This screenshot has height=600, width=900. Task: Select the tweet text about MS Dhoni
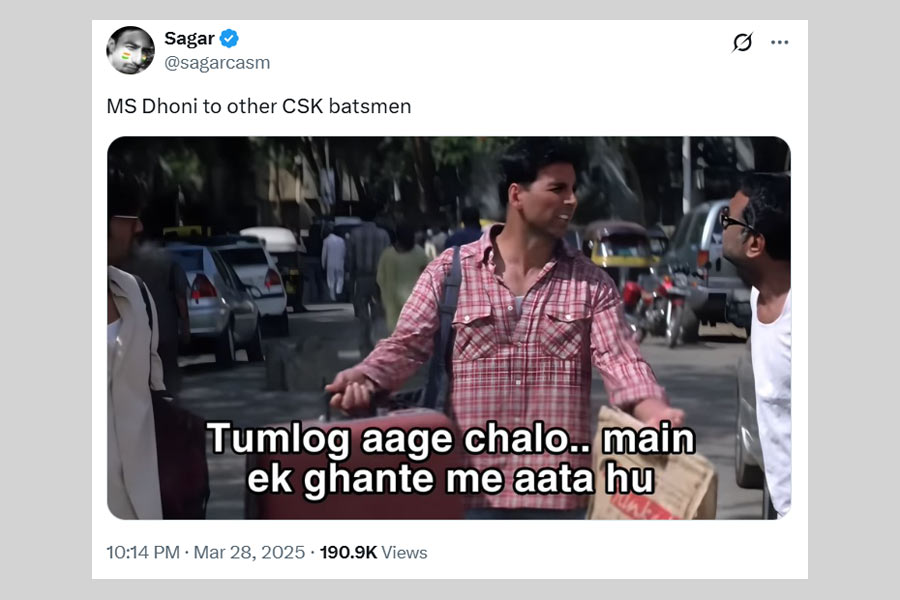coord(259,106)
